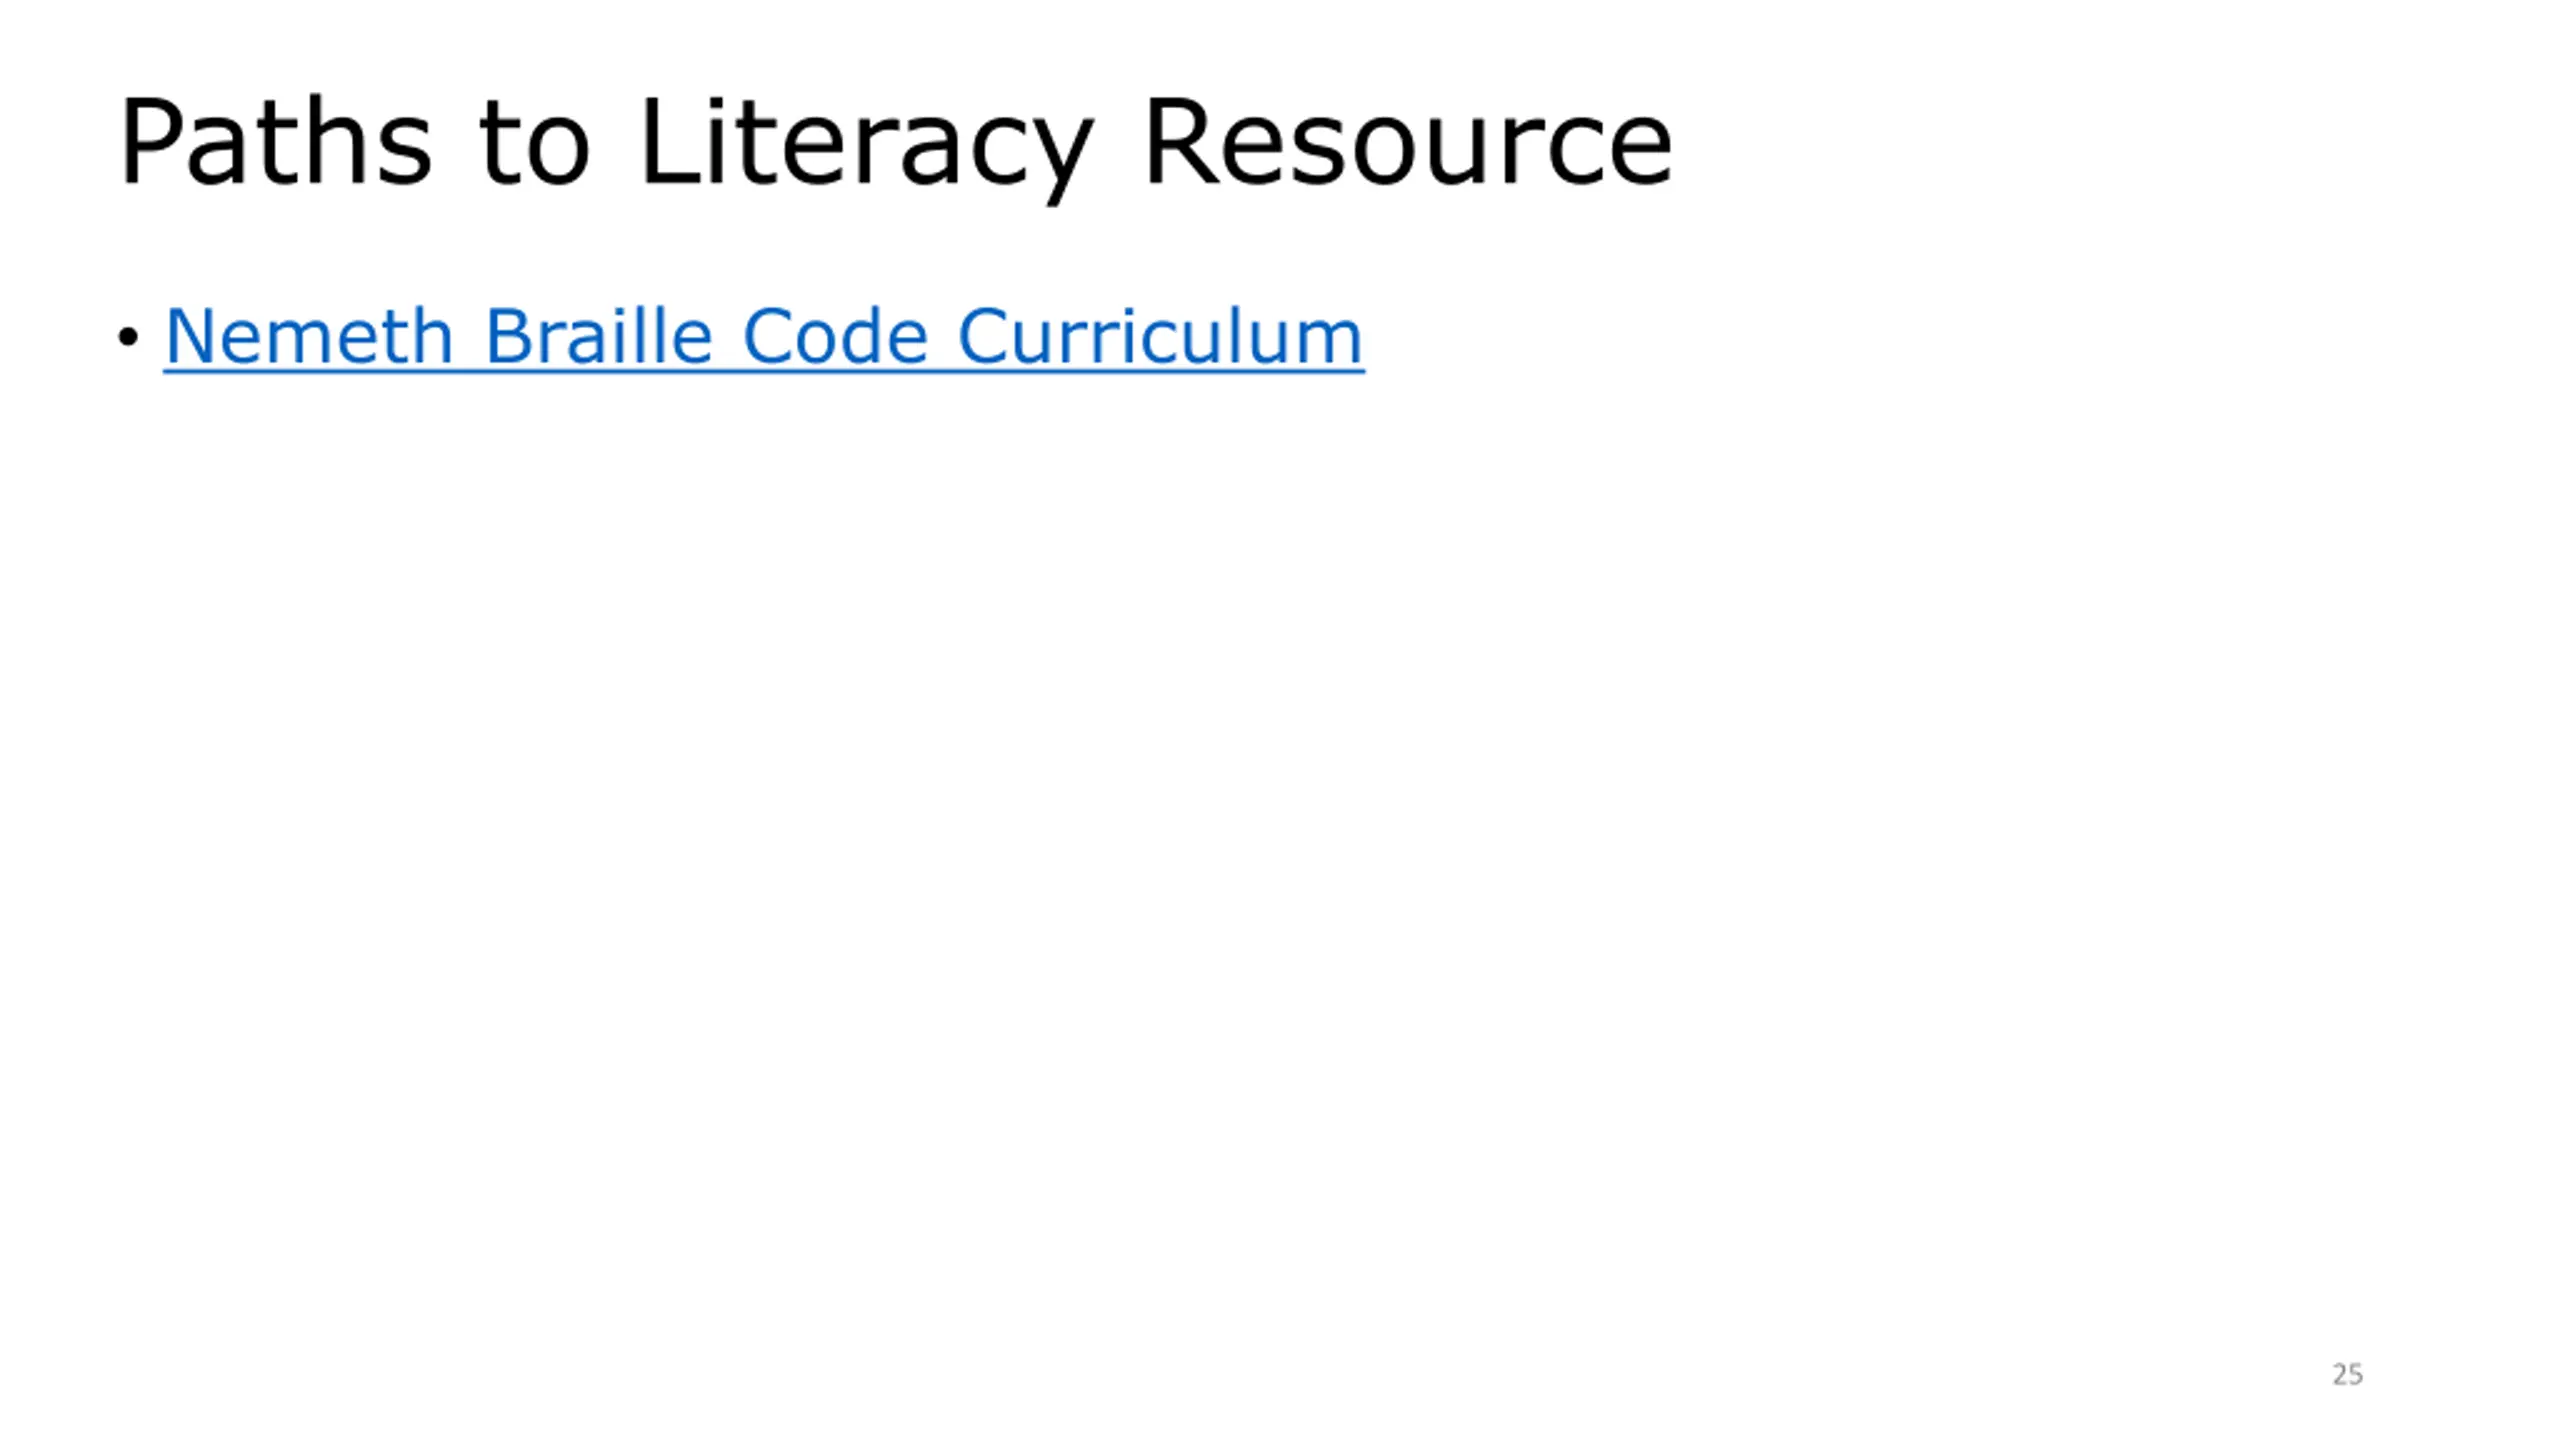Click the word "Literacy" in the title

(x=866, y=148)
